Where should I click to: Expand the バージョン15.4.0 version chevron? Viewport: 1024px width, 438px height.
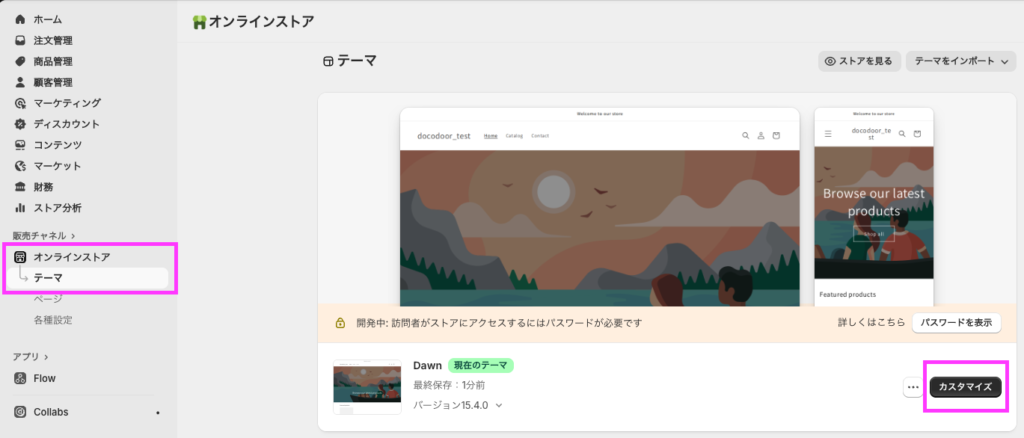499,405
